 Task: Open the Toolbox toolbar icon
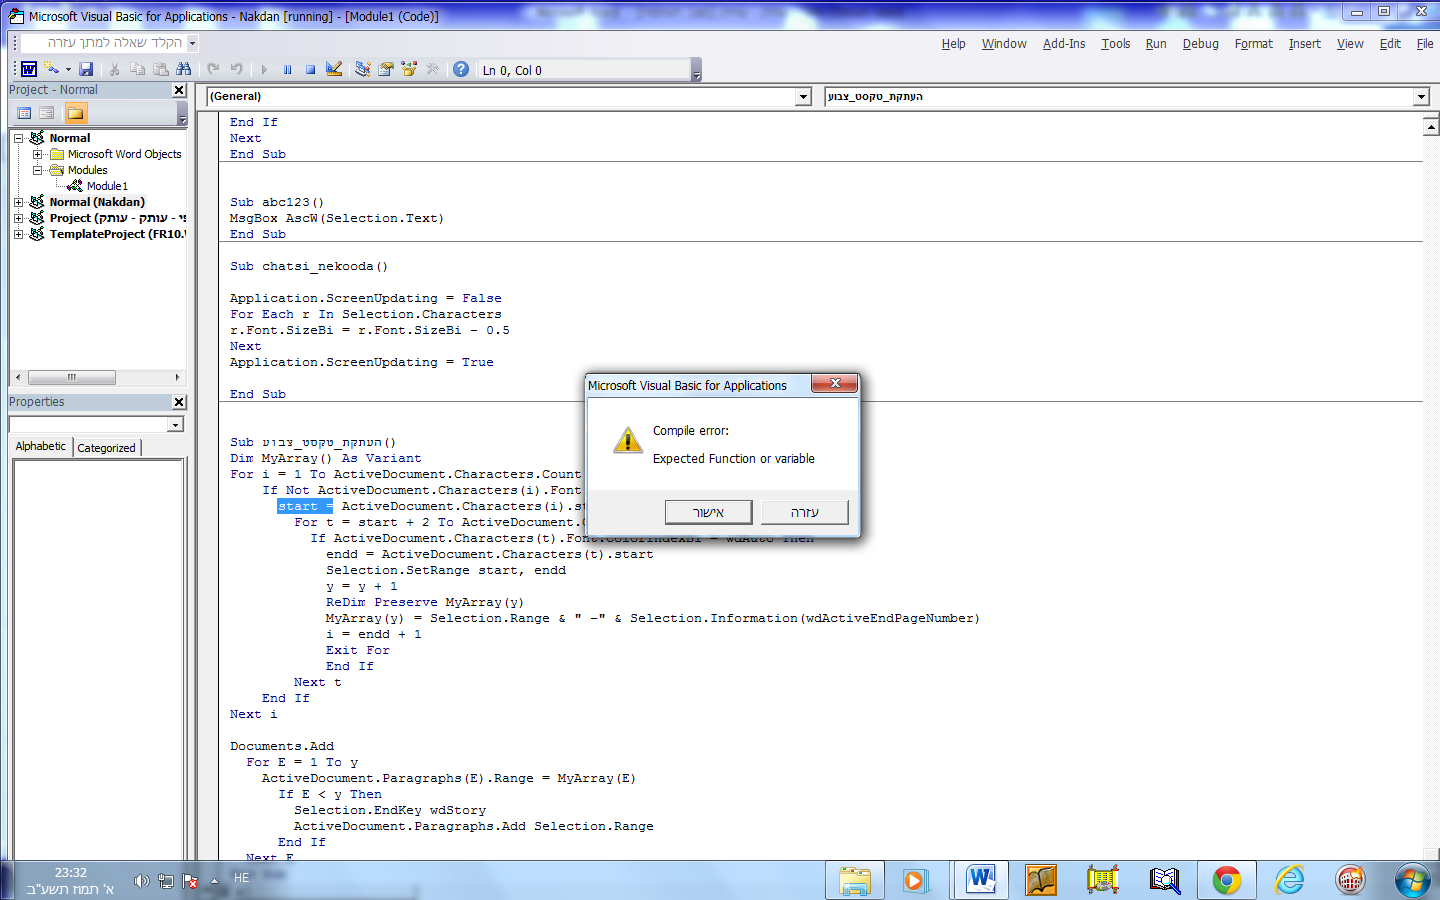coord(432,69)
